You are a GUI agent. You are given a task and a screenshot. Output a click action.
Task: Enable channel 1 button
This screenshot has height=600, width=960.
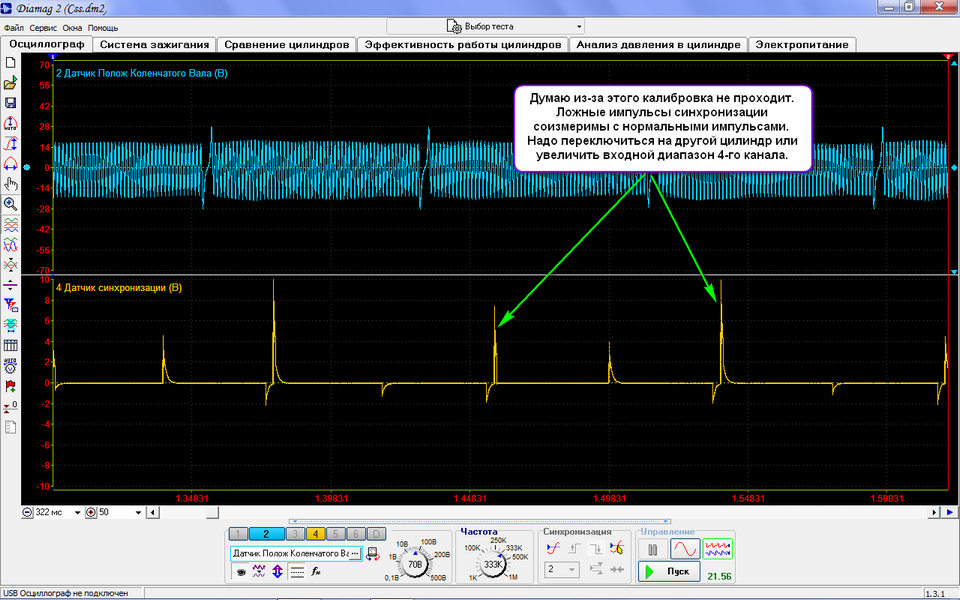pos(238,534)
